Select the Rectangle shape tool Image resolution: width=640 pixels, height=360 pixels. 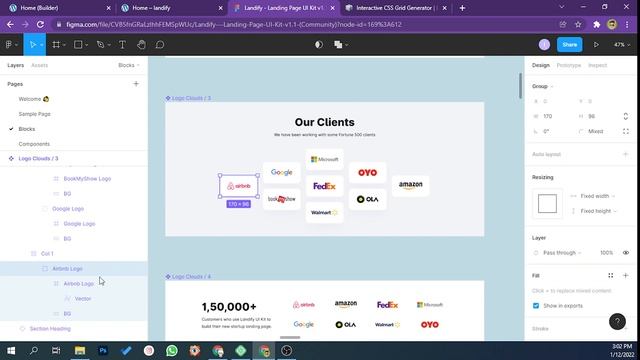pos(78,44)
